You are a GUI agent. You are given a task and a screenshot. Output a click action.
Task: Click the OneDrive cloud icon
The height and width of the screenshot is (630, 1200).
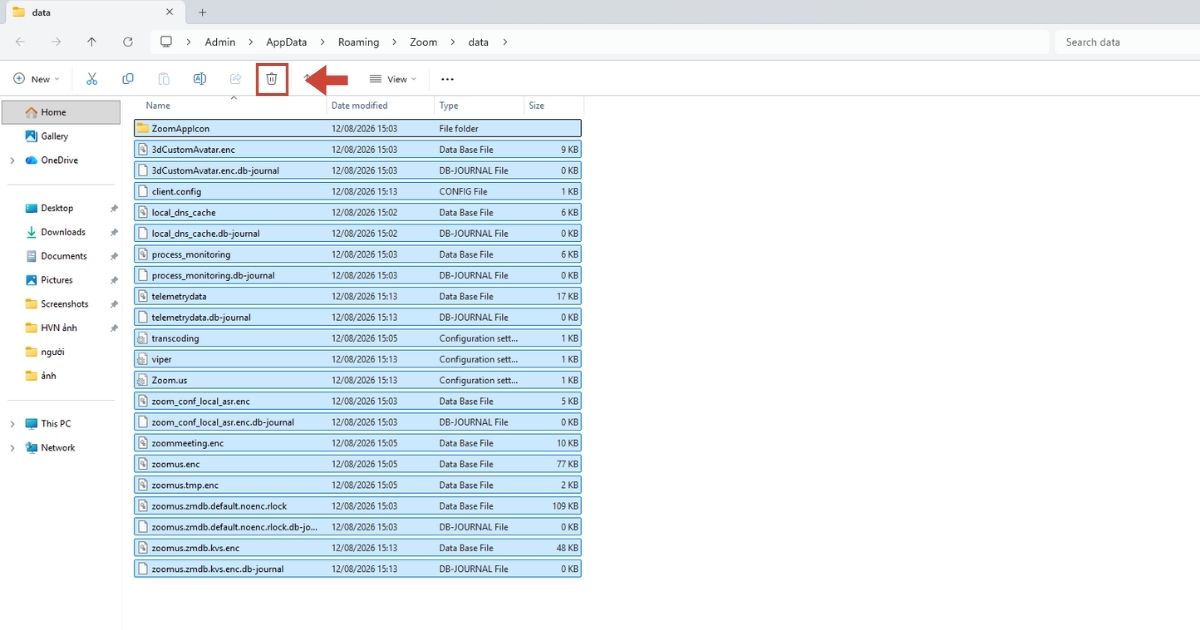click(31, 160)
